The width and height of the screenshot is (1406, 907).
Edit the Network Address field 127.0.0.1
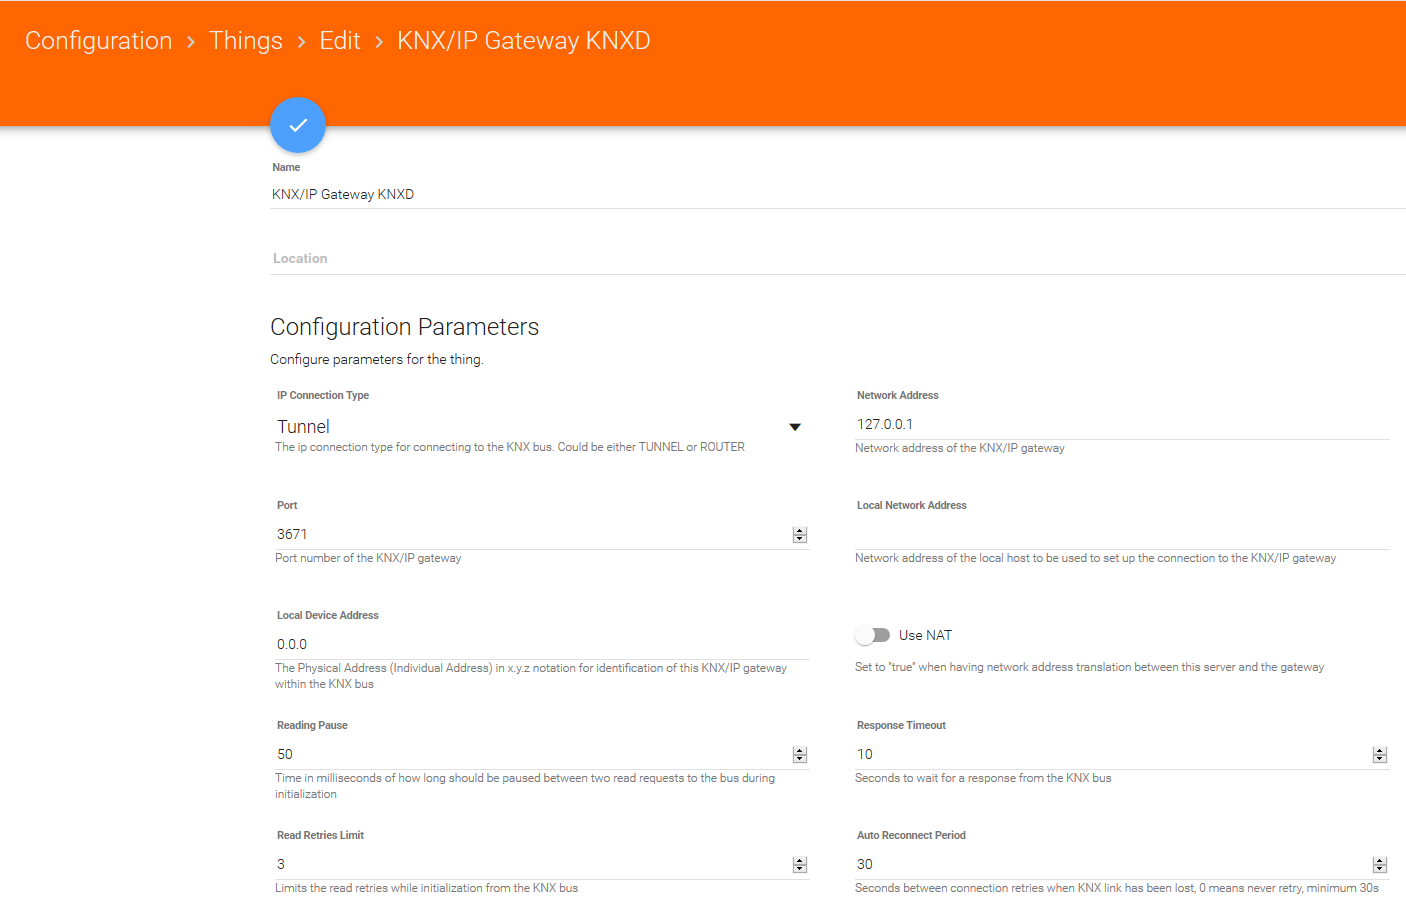pyautogui.click(x=1122, y=424)
